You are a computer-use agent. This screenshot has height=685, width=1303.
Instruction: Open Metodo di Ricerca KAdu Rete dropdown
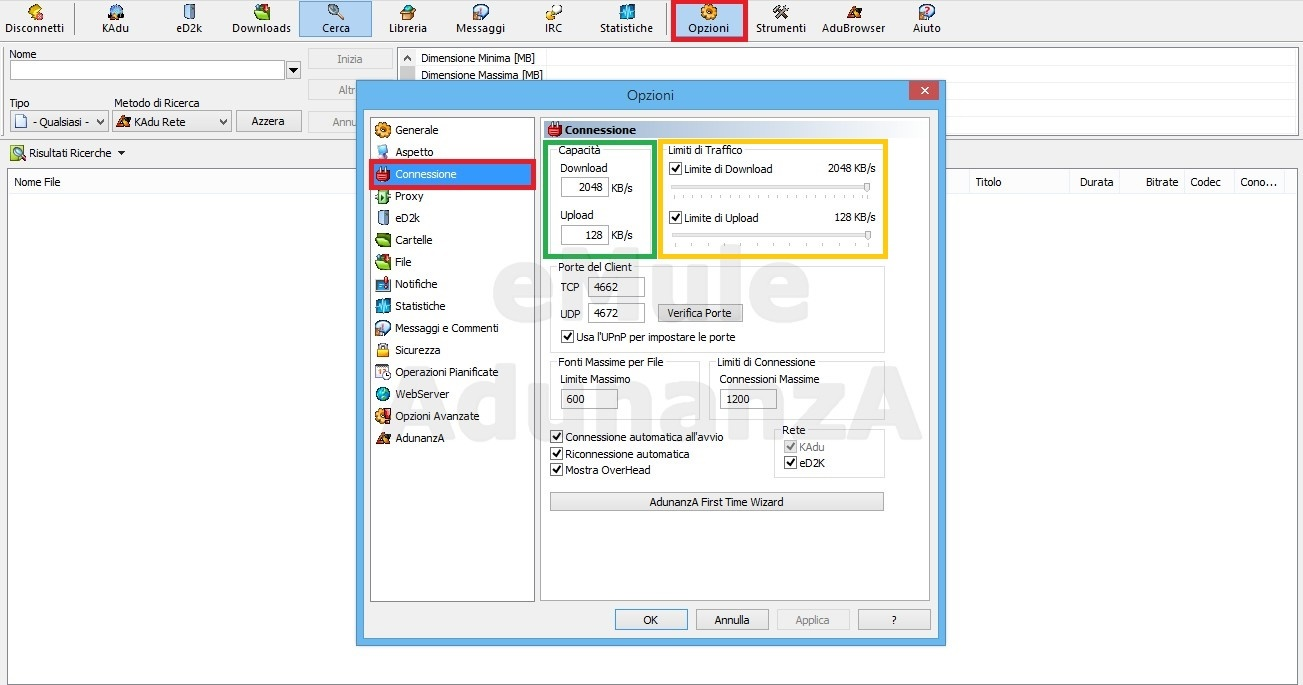pyautogui.click(x=172, y=121)
